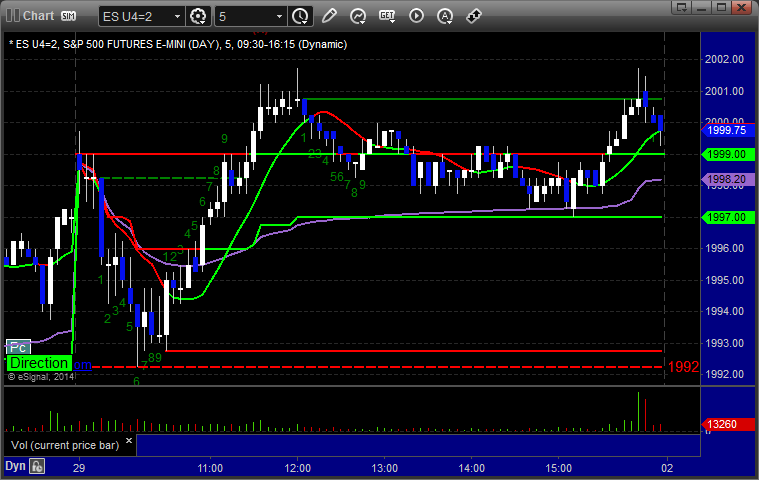The height and width of the screenshot is (480, 759).
Task: Click the circular play replay icon
Action: click(x=416, y=16)
